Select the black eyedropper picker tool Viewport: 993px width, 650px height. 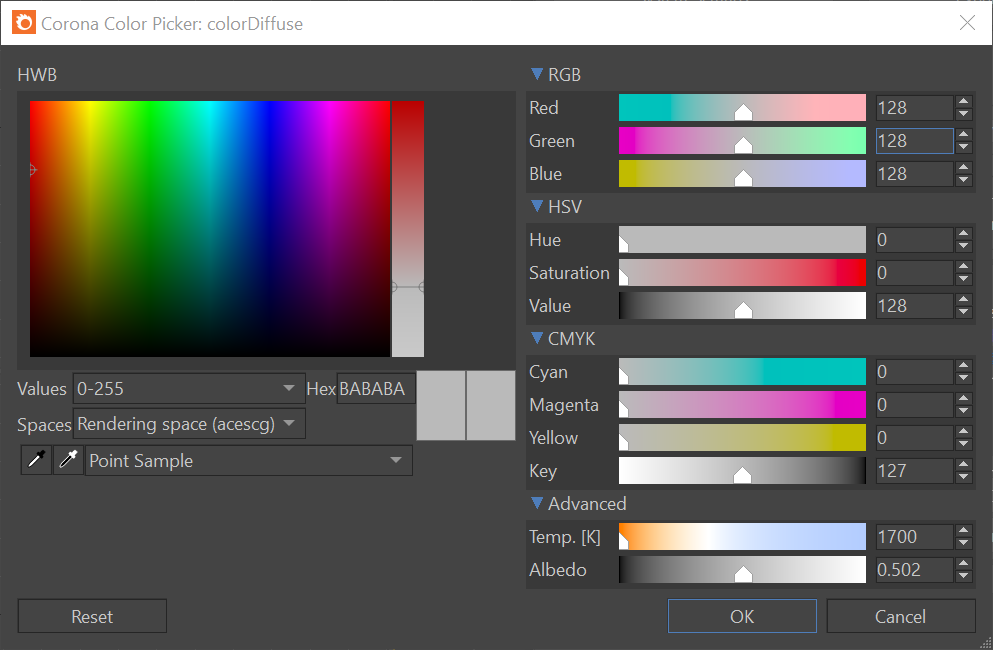36,460
